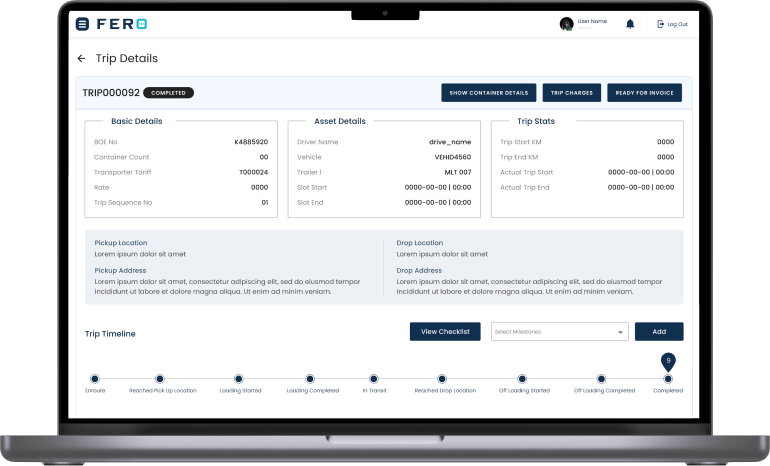Image resolution: width=770 pixels, height=466 pixels.
Task: Mark trip Ready For Invoice
Action: (x=644, y=93)
